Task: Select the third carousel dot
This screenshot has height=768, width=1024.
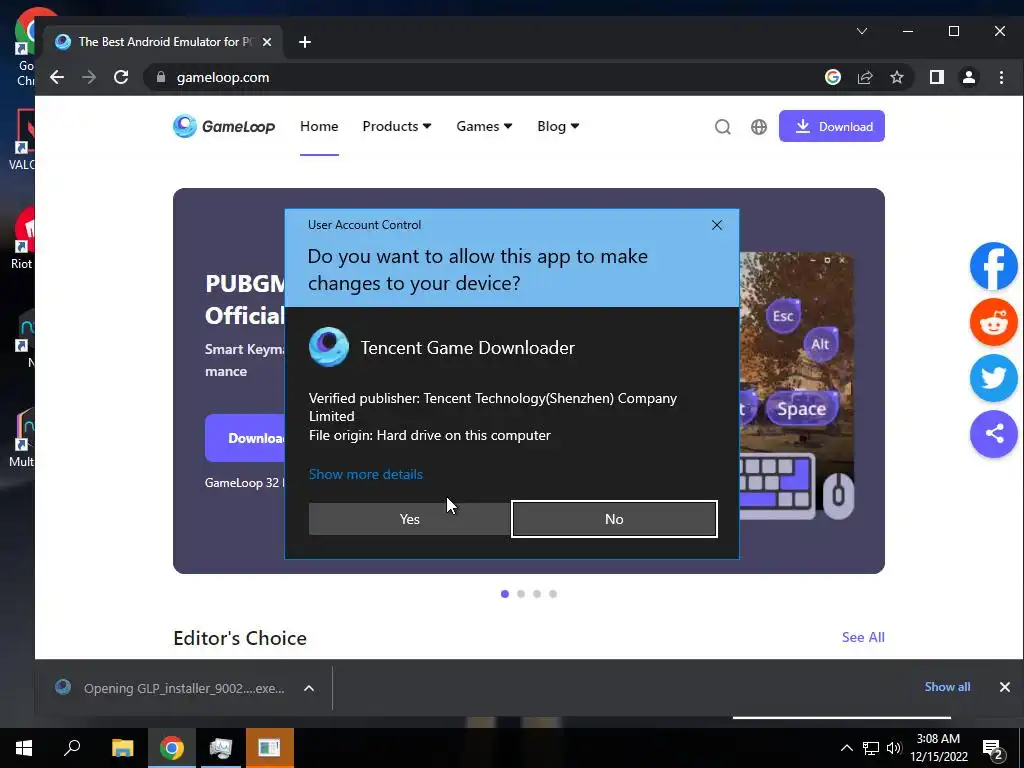Action: point(537,594)
